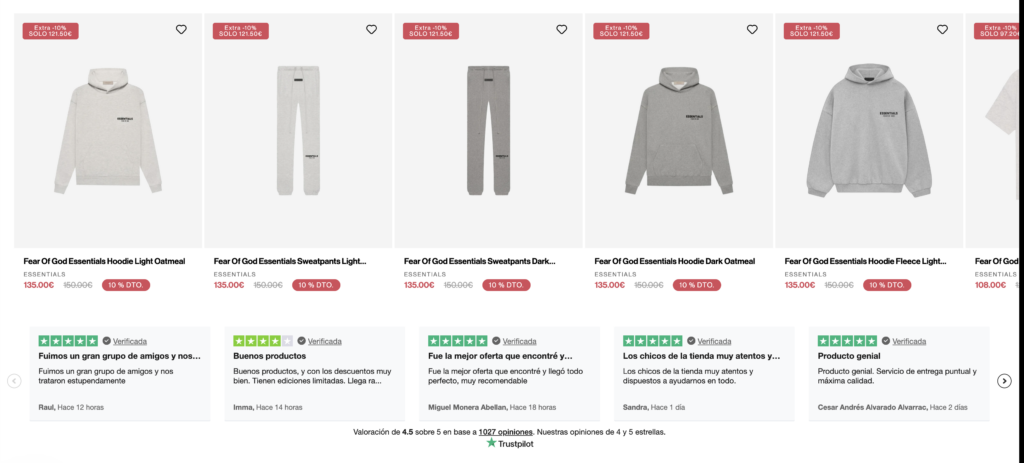View the light sweatpants product image
1024x463 pixels.
coord(298,130)
